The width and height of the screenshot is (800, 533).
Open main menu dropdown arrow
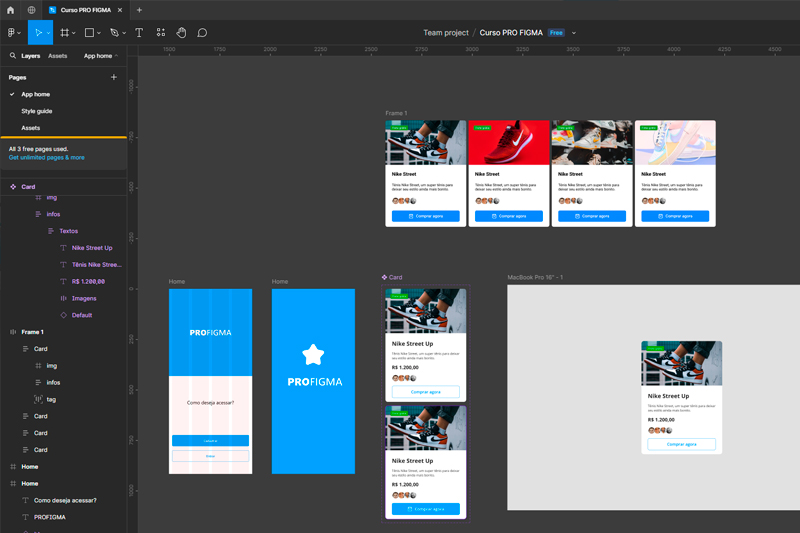tap(19, 33)
